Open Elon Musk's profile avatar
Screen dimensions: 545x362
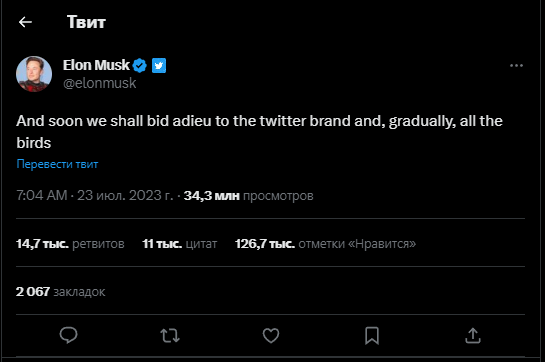coord(34,74)
